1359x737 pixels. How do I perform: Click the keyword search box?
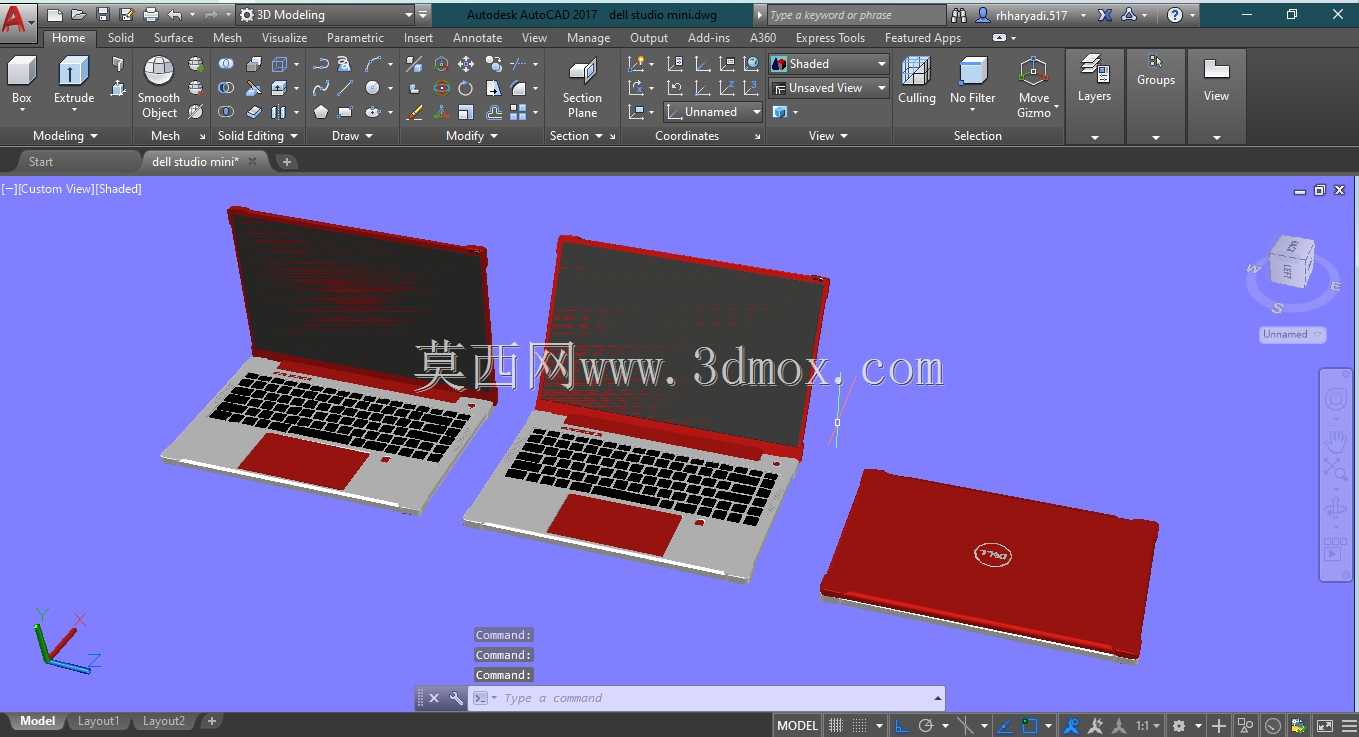pyautogui.click(x=856, y=15)
